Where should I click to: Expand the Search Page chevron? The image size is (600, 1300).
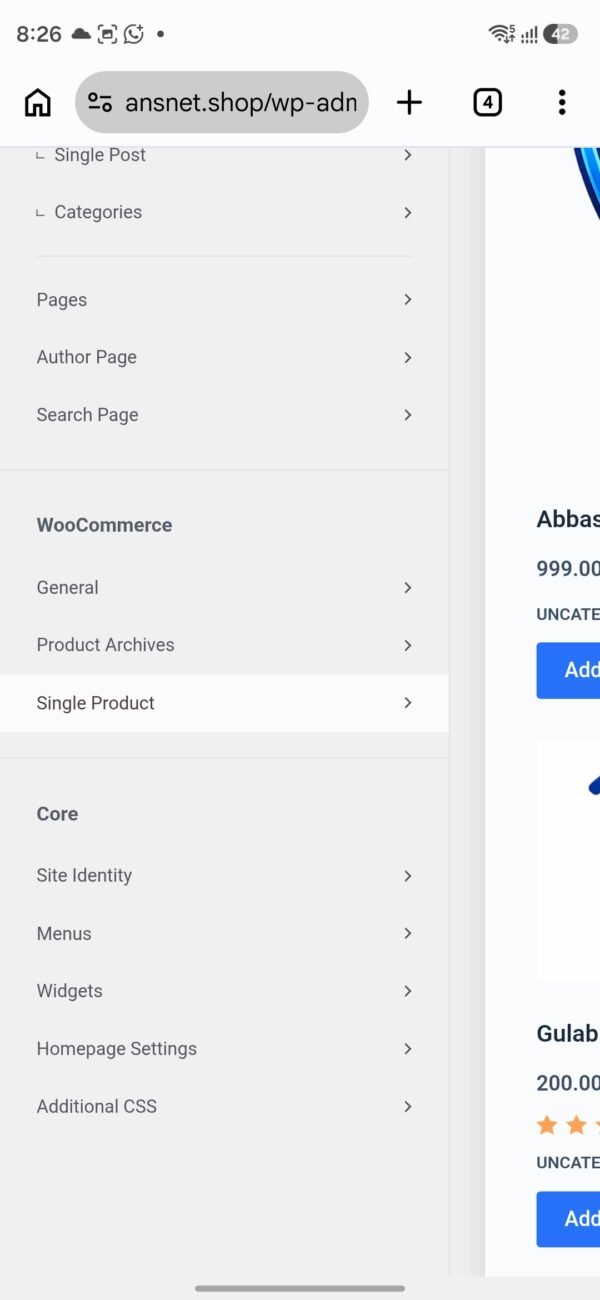(408, 414)
